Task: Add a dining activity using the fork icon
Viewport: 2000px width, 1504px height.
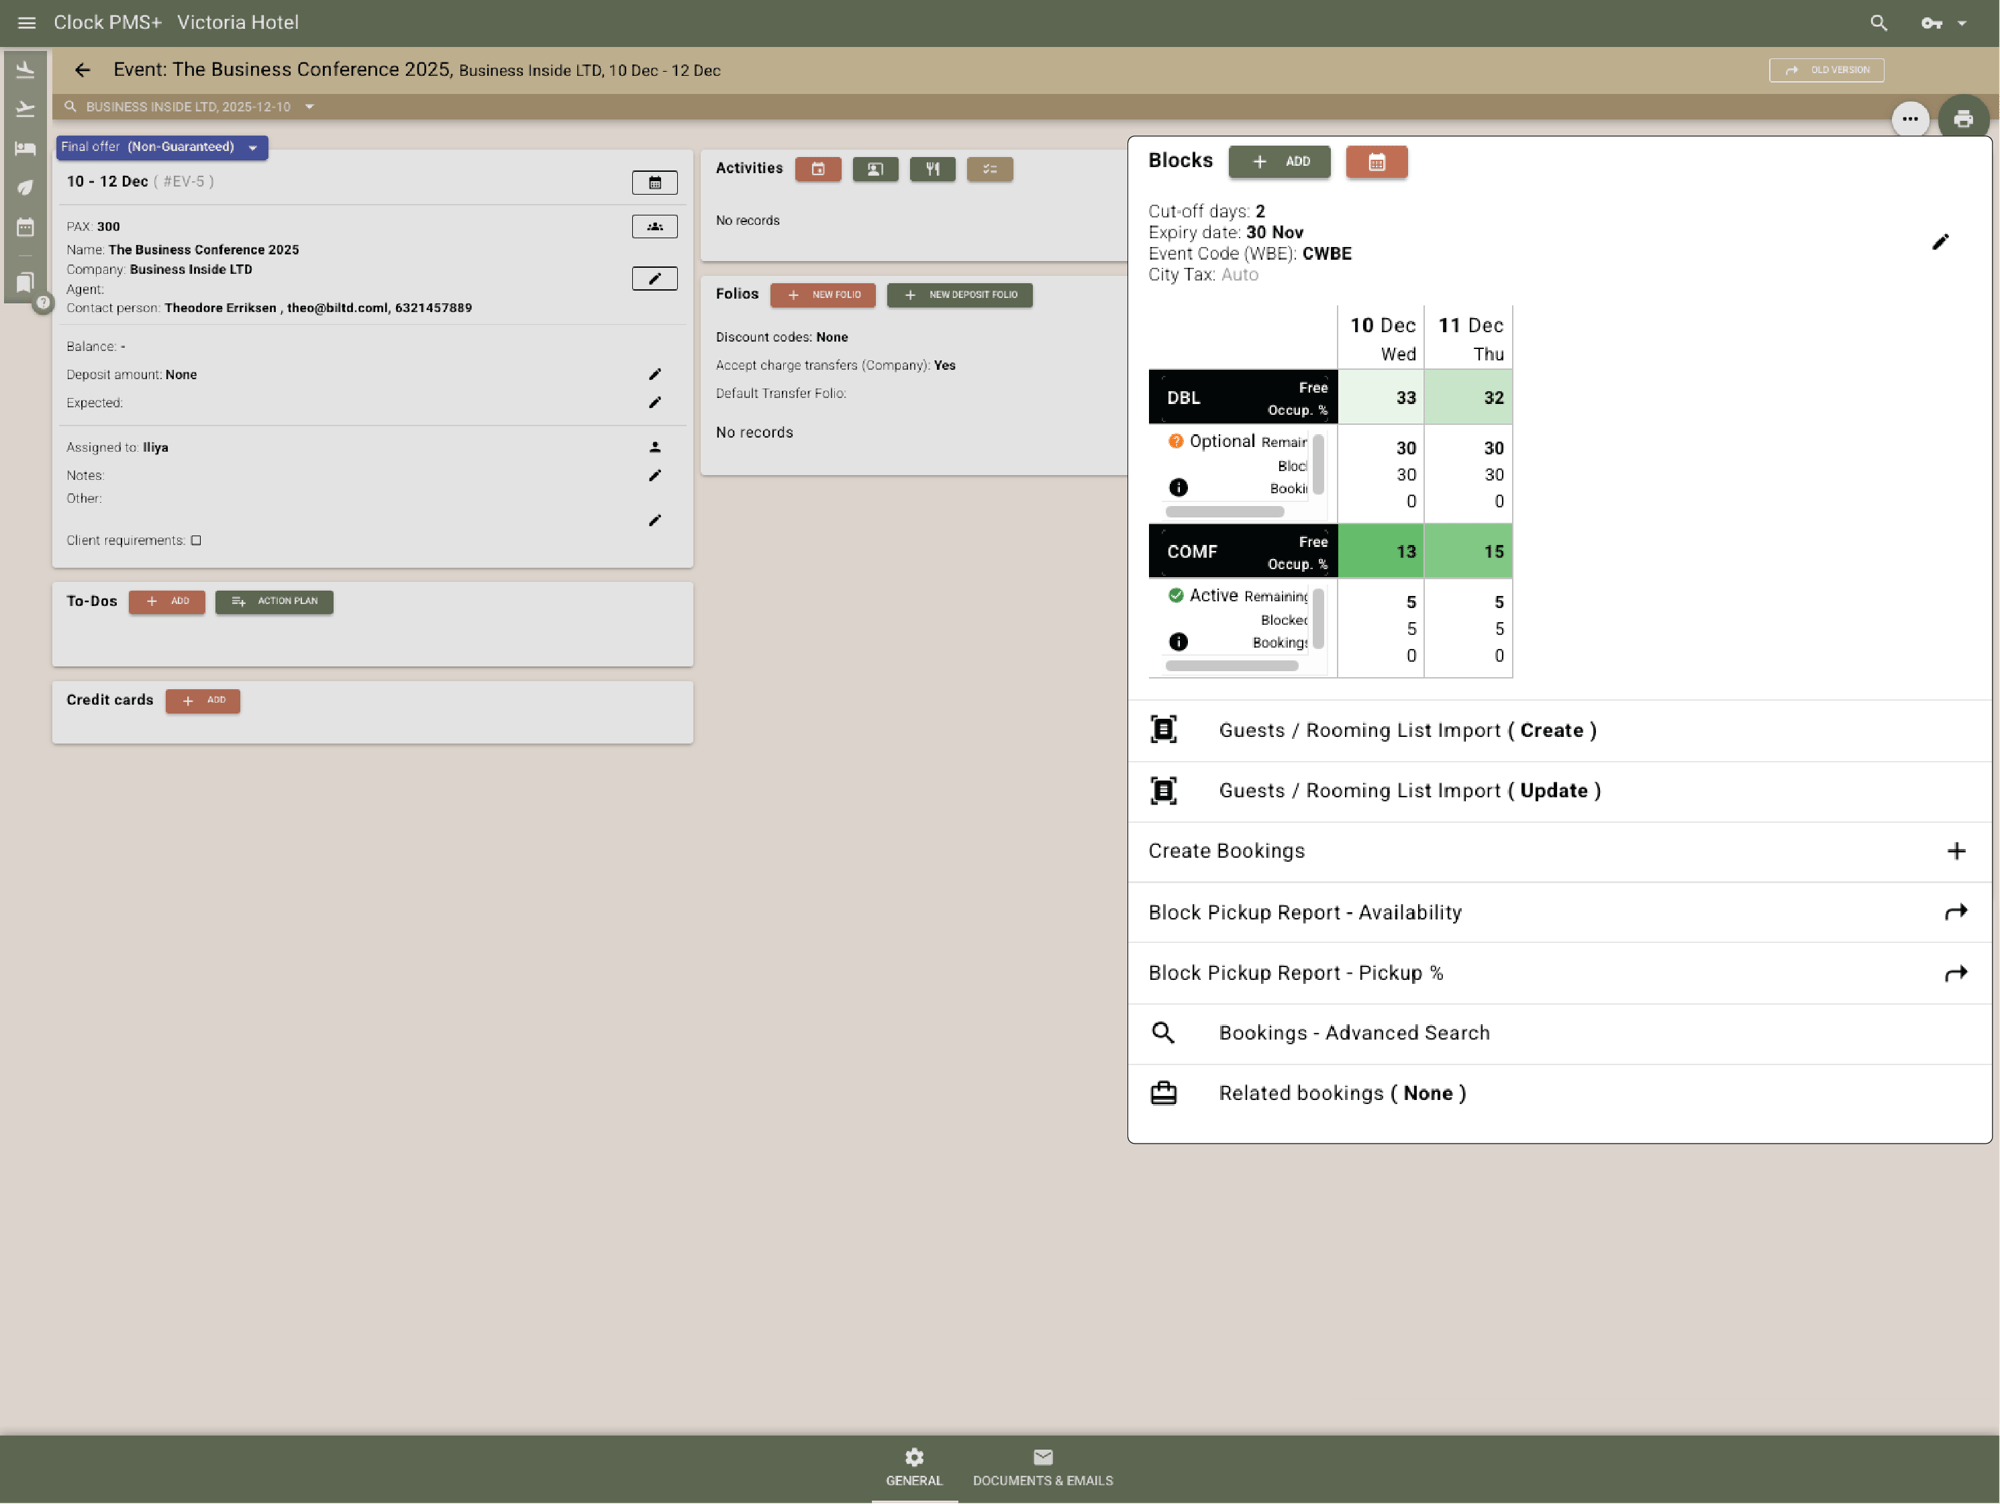Action: coord(932,169)
